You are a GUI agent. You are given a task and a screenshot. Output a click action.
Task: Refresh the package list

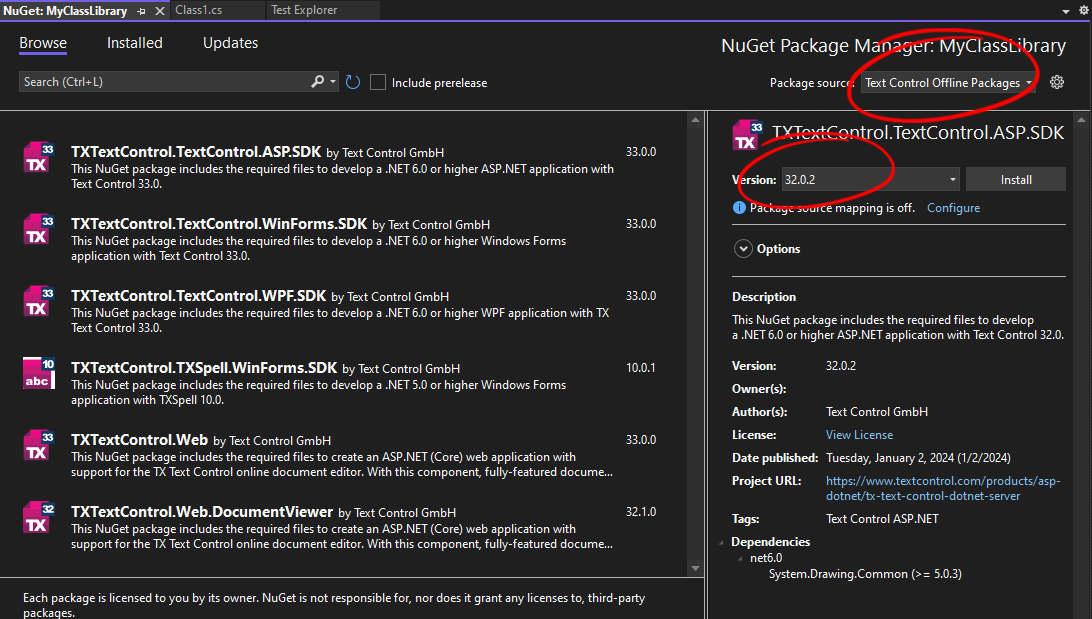[x=353, y=82]
